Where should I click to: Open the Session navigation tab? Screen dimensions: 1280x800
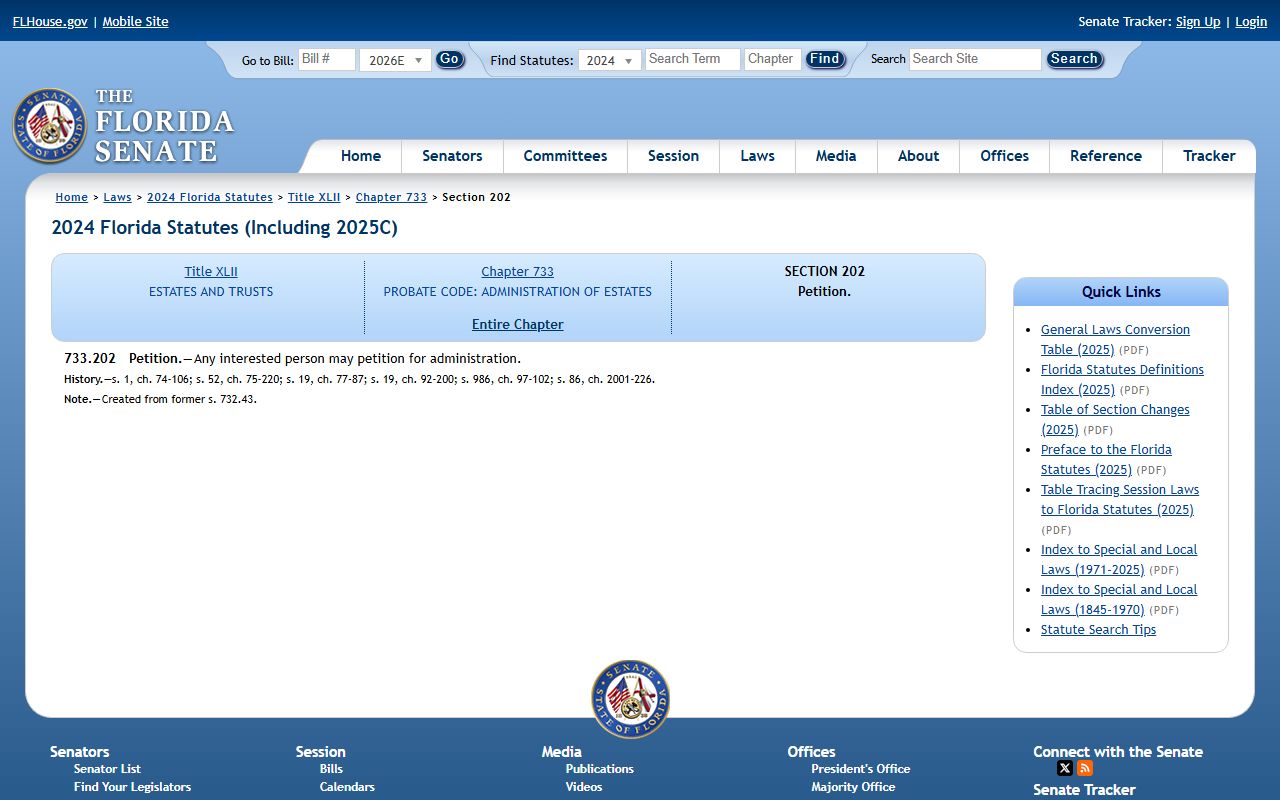click(673, 156)
